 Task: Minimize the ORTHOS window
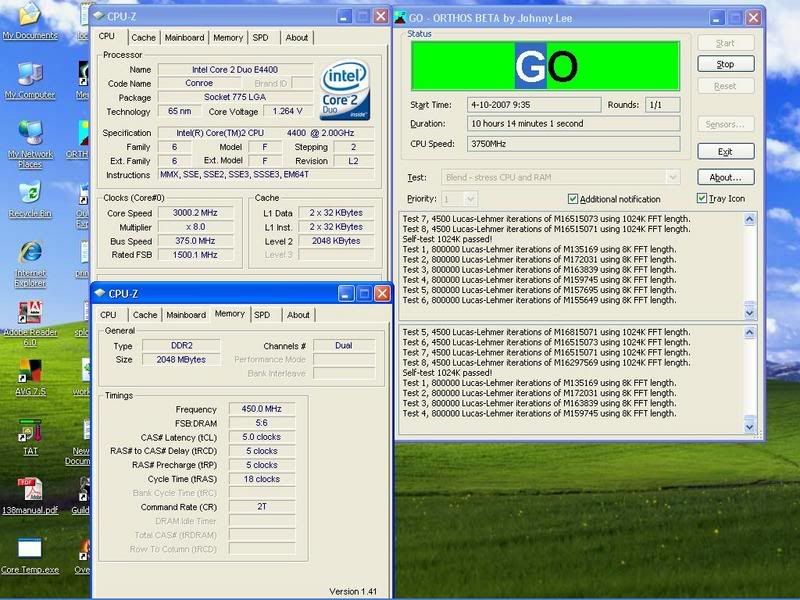(x=716, y=18)
